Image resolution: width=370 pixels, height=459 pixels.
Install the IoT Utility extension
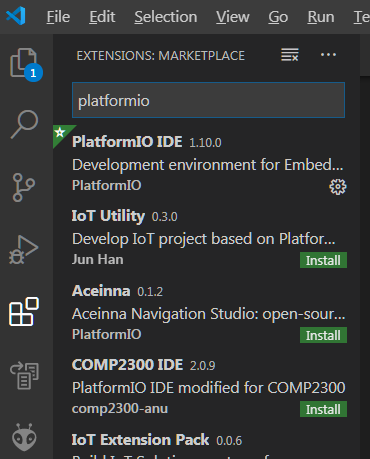tap(323, 260)
